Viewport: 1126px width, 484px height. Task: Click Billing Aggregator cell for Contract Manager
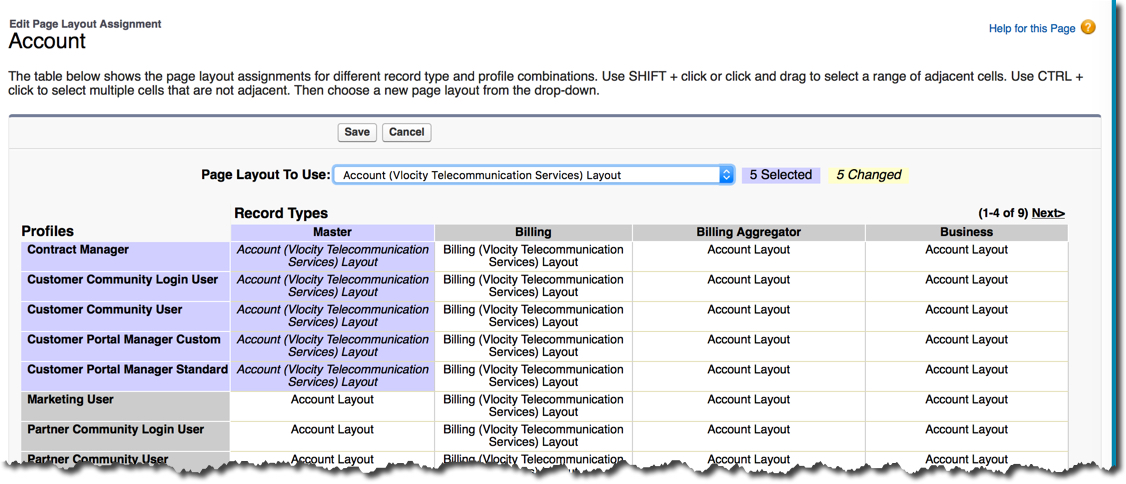pos(748,256)
